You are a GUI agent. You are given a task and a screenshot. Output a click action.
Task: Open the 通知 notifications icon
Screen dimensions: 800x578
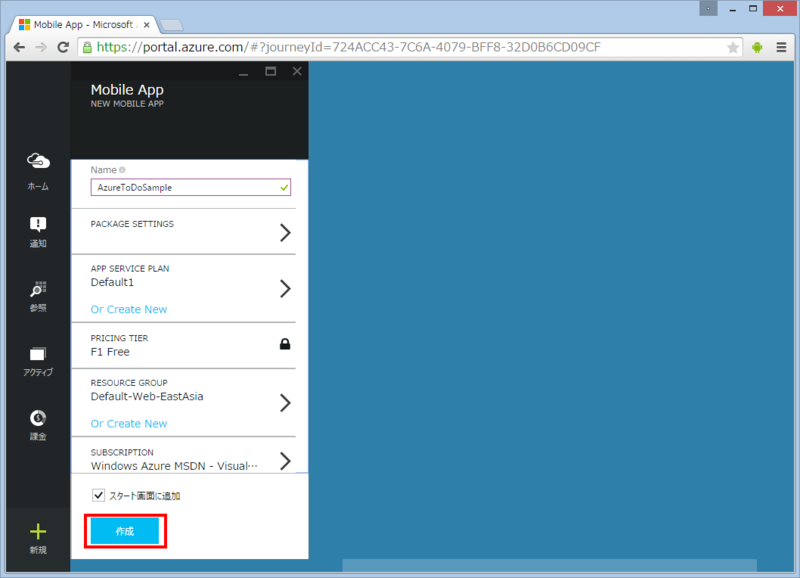coord(38,224)
